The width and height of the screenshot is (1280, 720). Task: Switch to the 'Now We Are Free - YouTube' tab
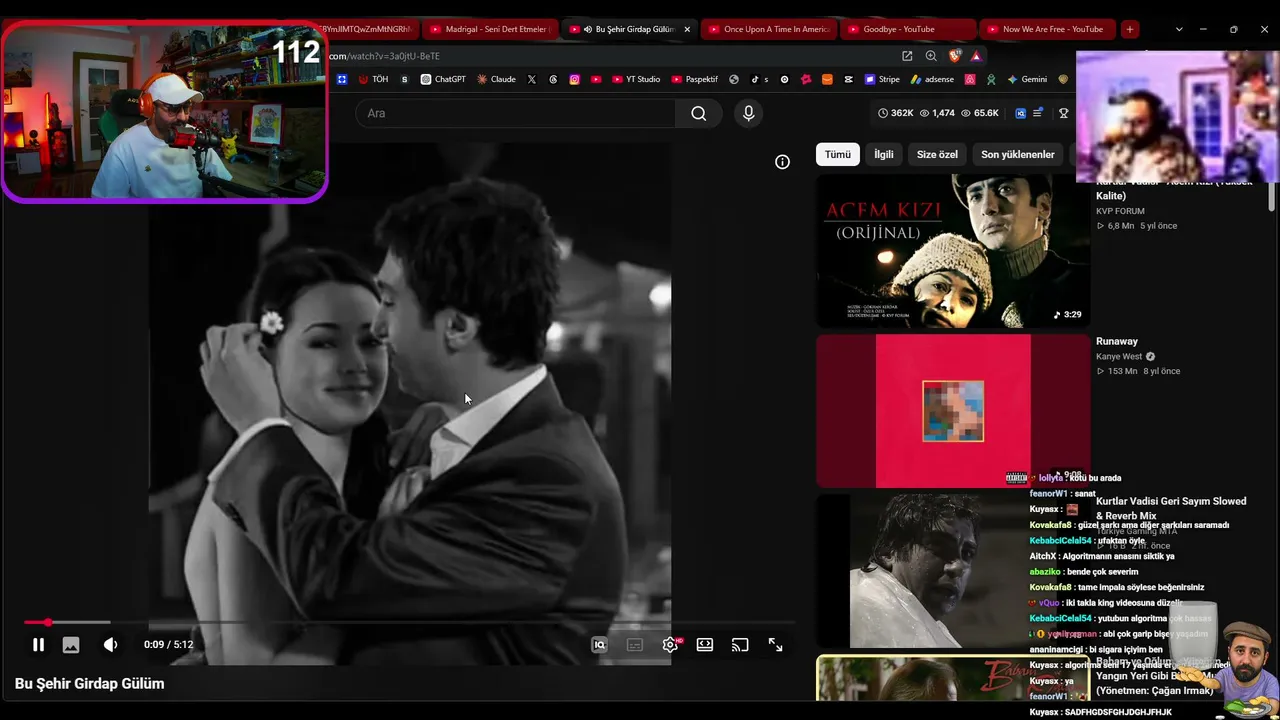[1047, 29]
